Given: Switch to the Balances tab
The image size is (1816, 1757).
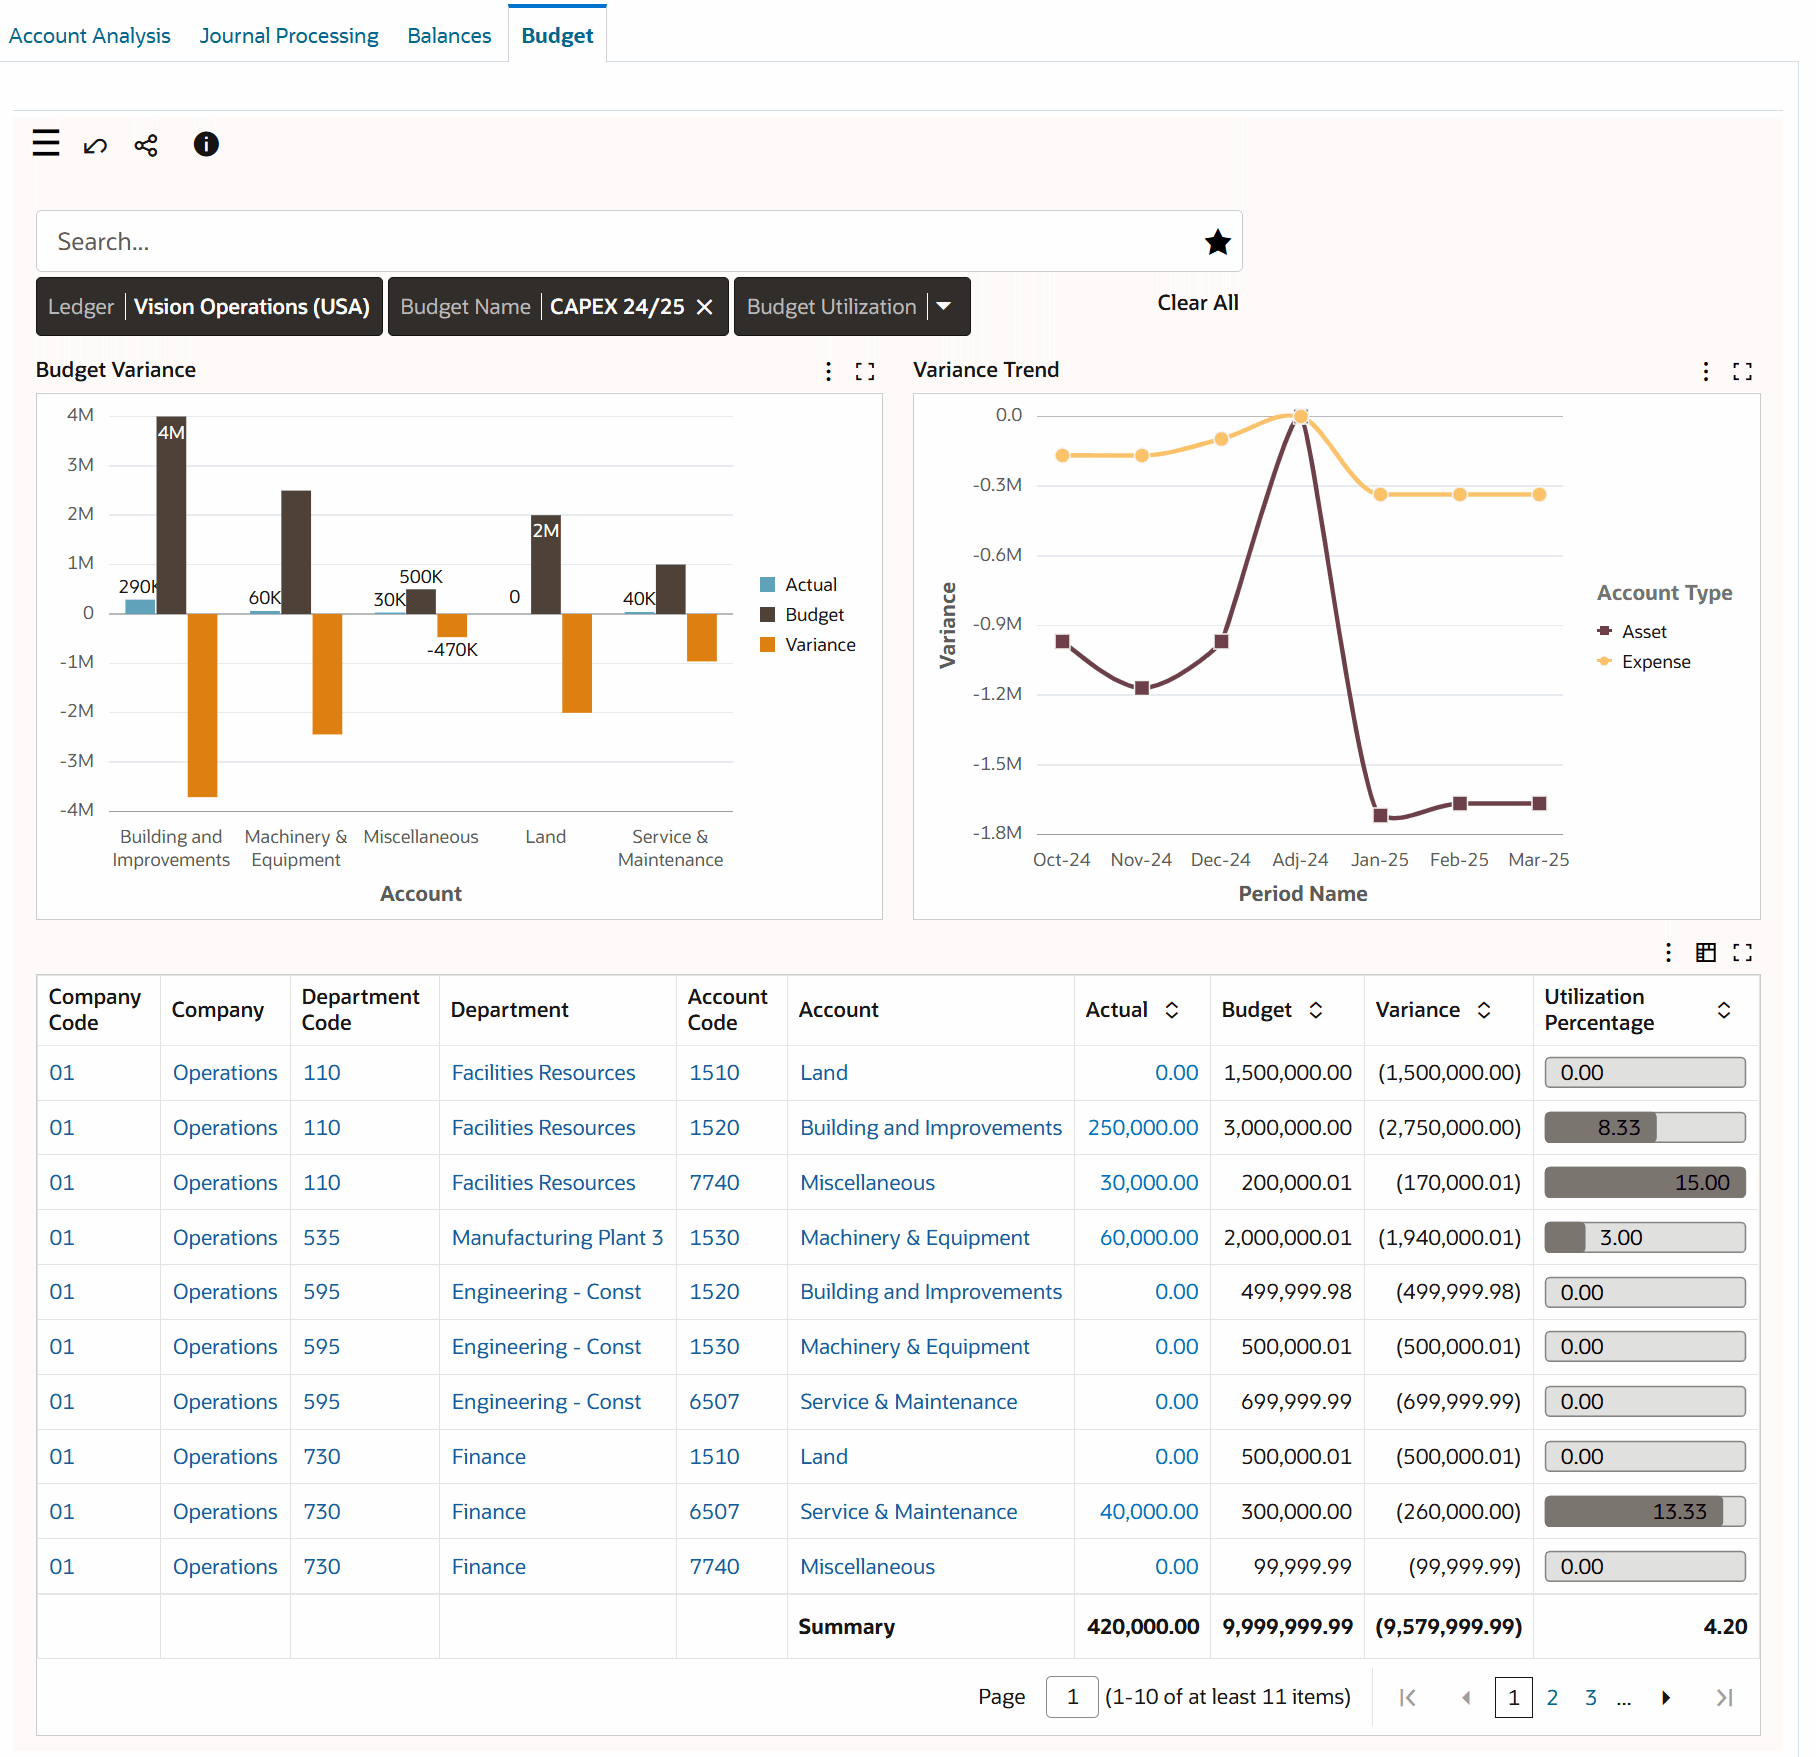Looking at the screenshot, I should (x=449, y=36).
